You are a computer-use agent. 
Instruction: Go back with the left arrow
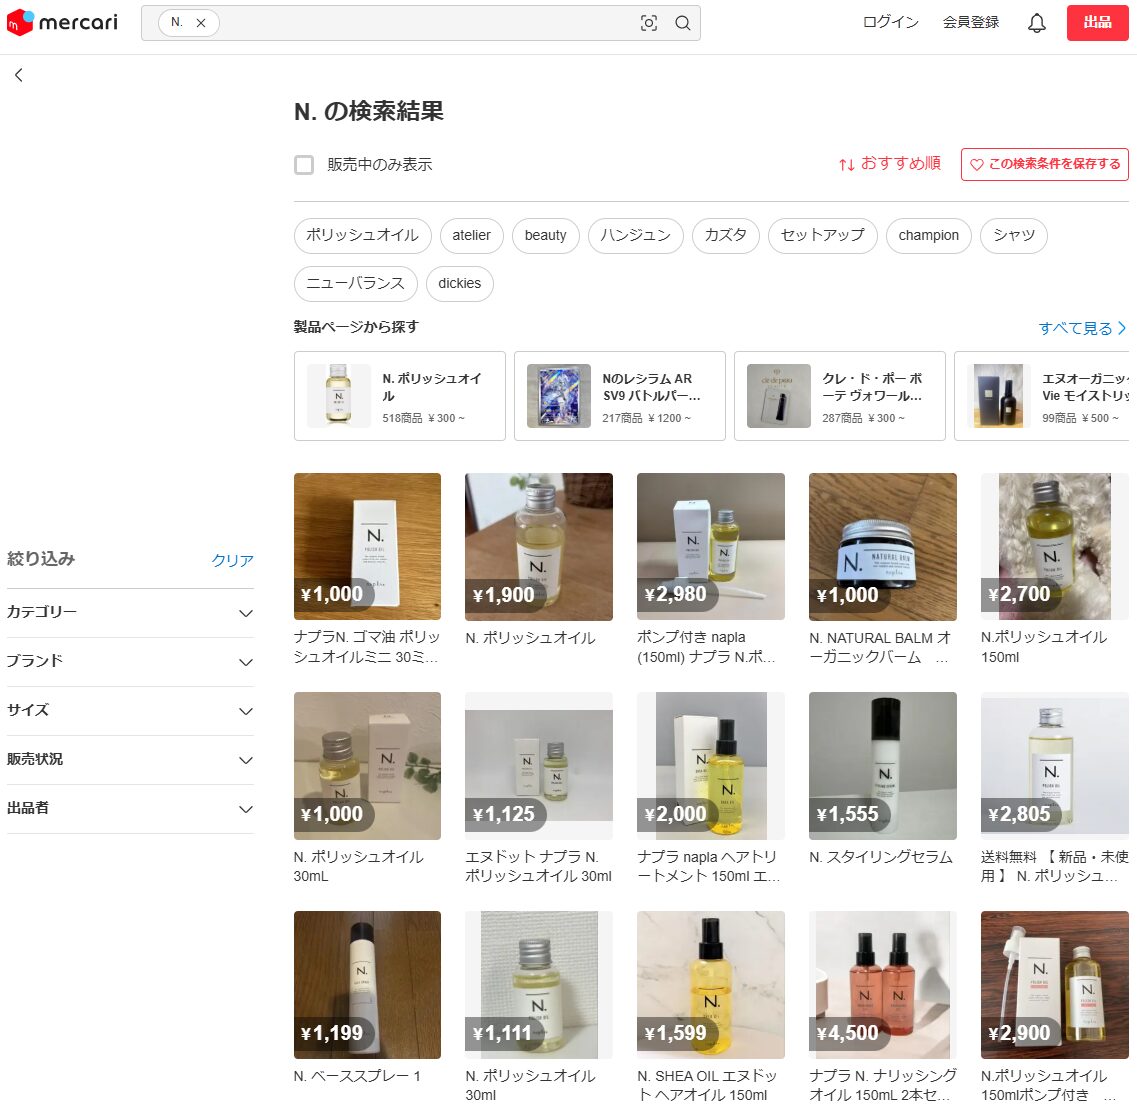(x=19, y=75)
